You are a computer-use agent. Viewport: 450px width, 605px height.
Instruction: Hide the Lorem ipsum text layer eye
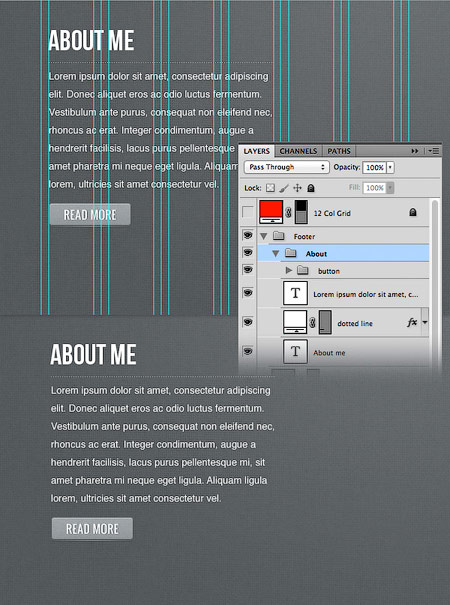point(248,293)
